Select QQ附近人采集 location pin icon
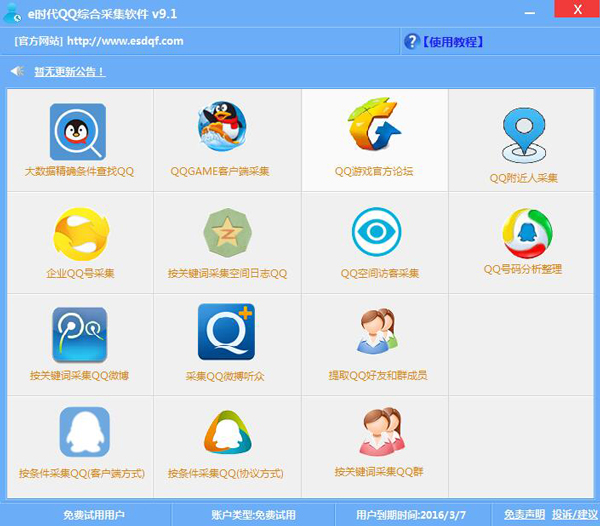The height and width of the screenshot is (526, 600). coord(524,136)
